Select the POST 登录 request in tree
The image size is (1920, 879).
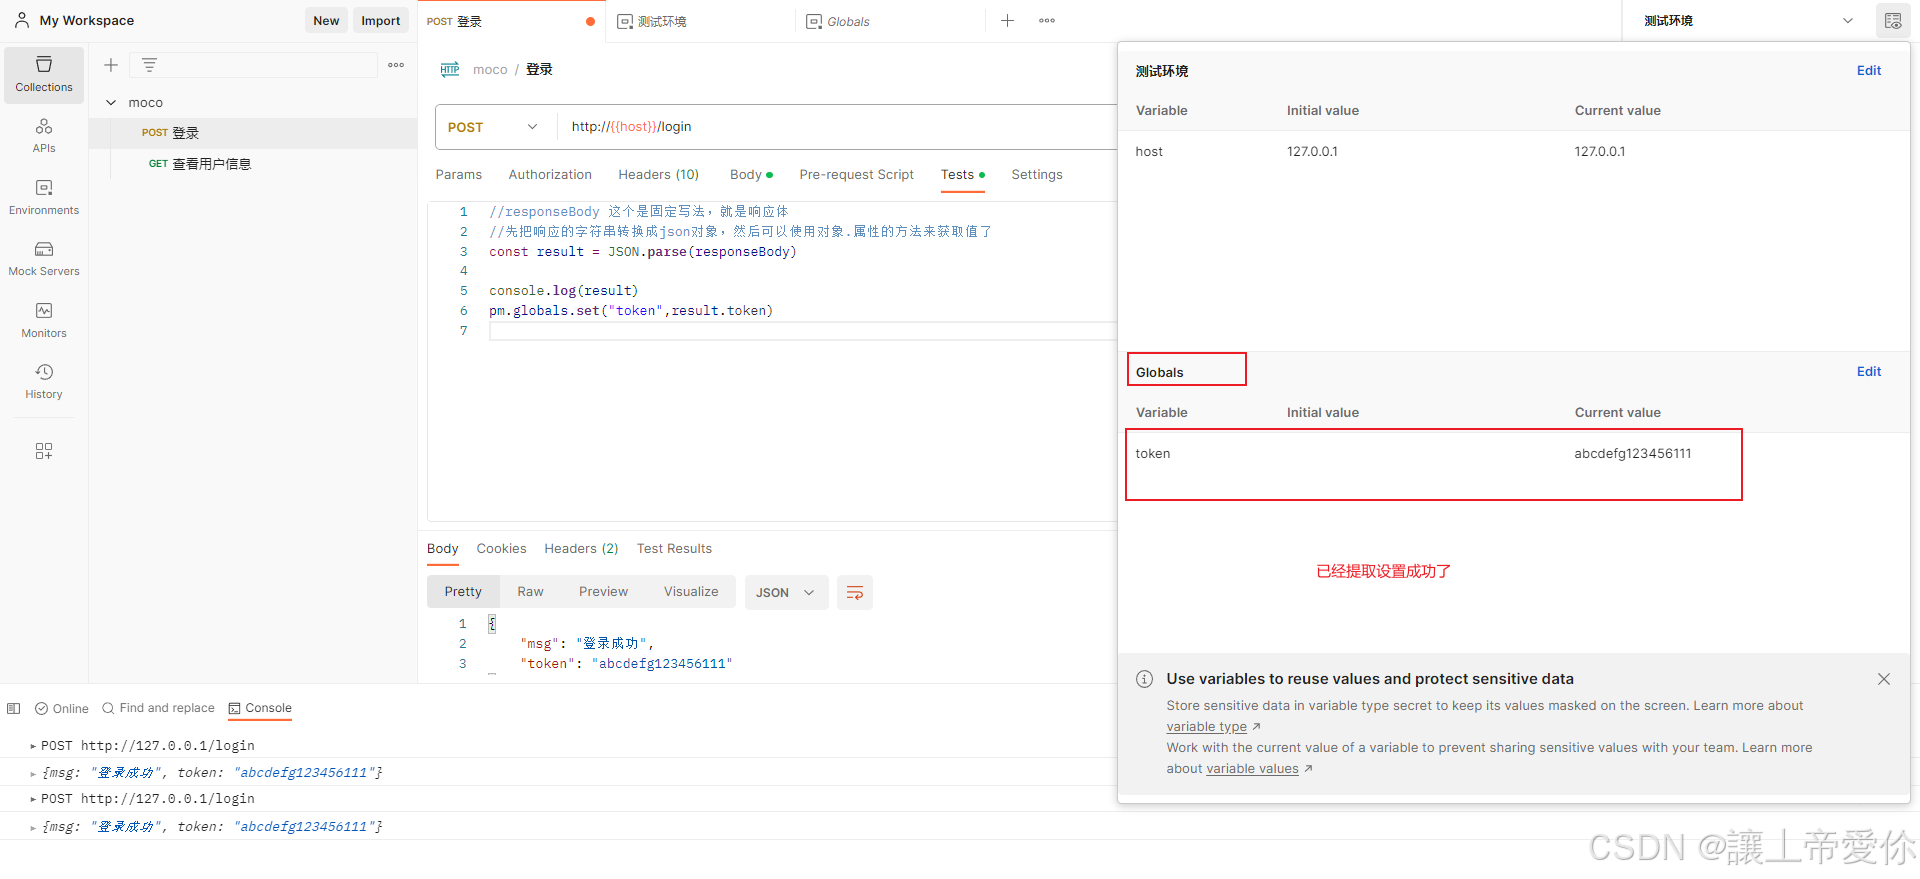tap(253, 133)
